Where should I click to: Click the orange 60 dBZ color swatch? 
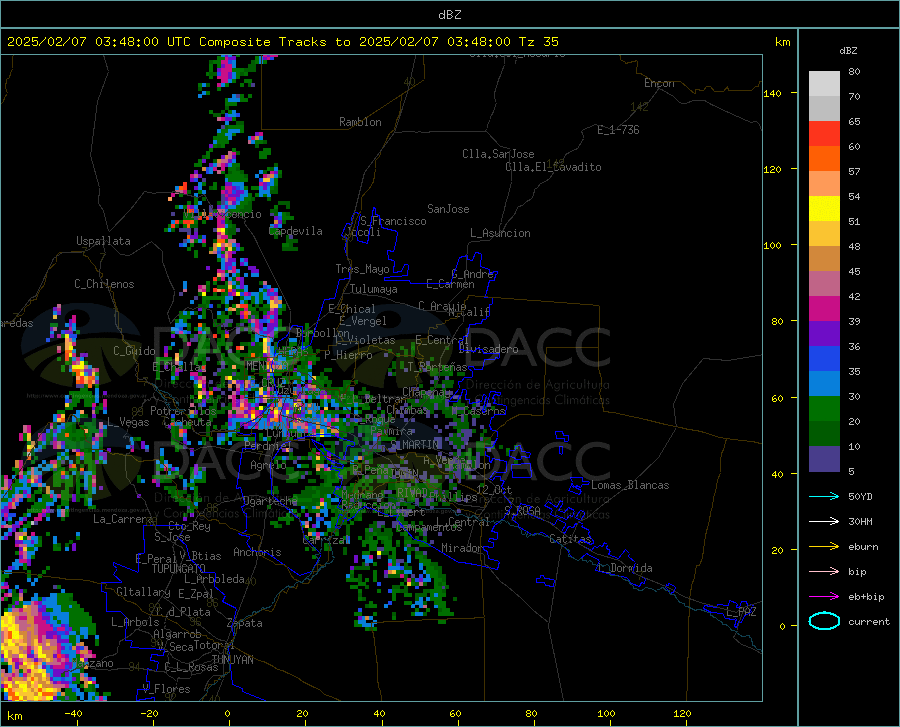click(824, 158)
